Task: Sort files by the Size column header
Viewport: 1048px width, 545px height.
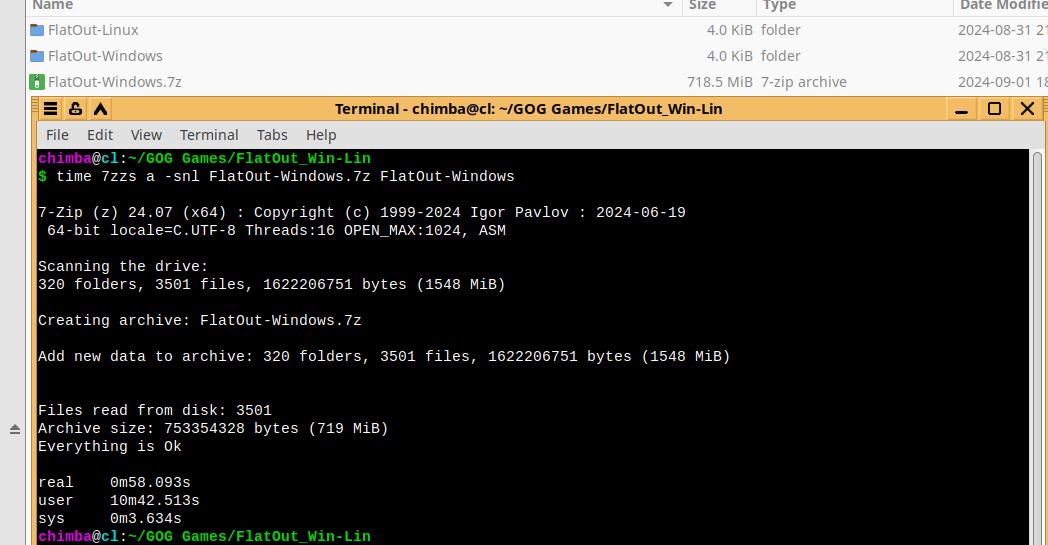Action: (719, 5)
